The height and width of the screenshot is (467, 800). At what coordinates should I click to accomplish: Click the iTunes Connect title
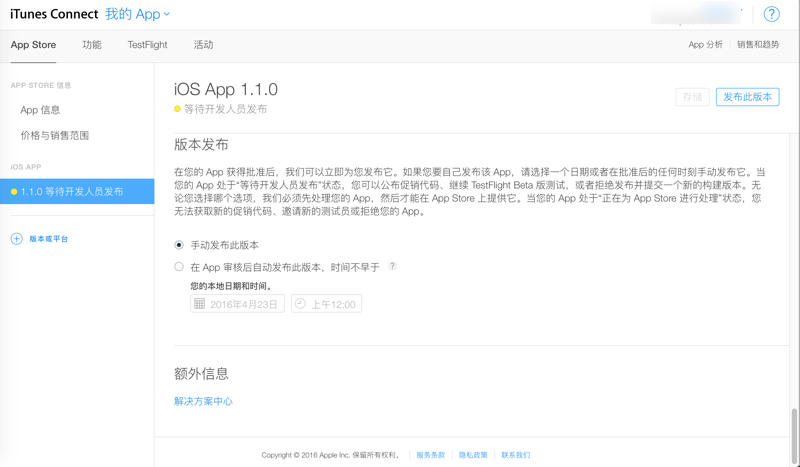[54, 14]
